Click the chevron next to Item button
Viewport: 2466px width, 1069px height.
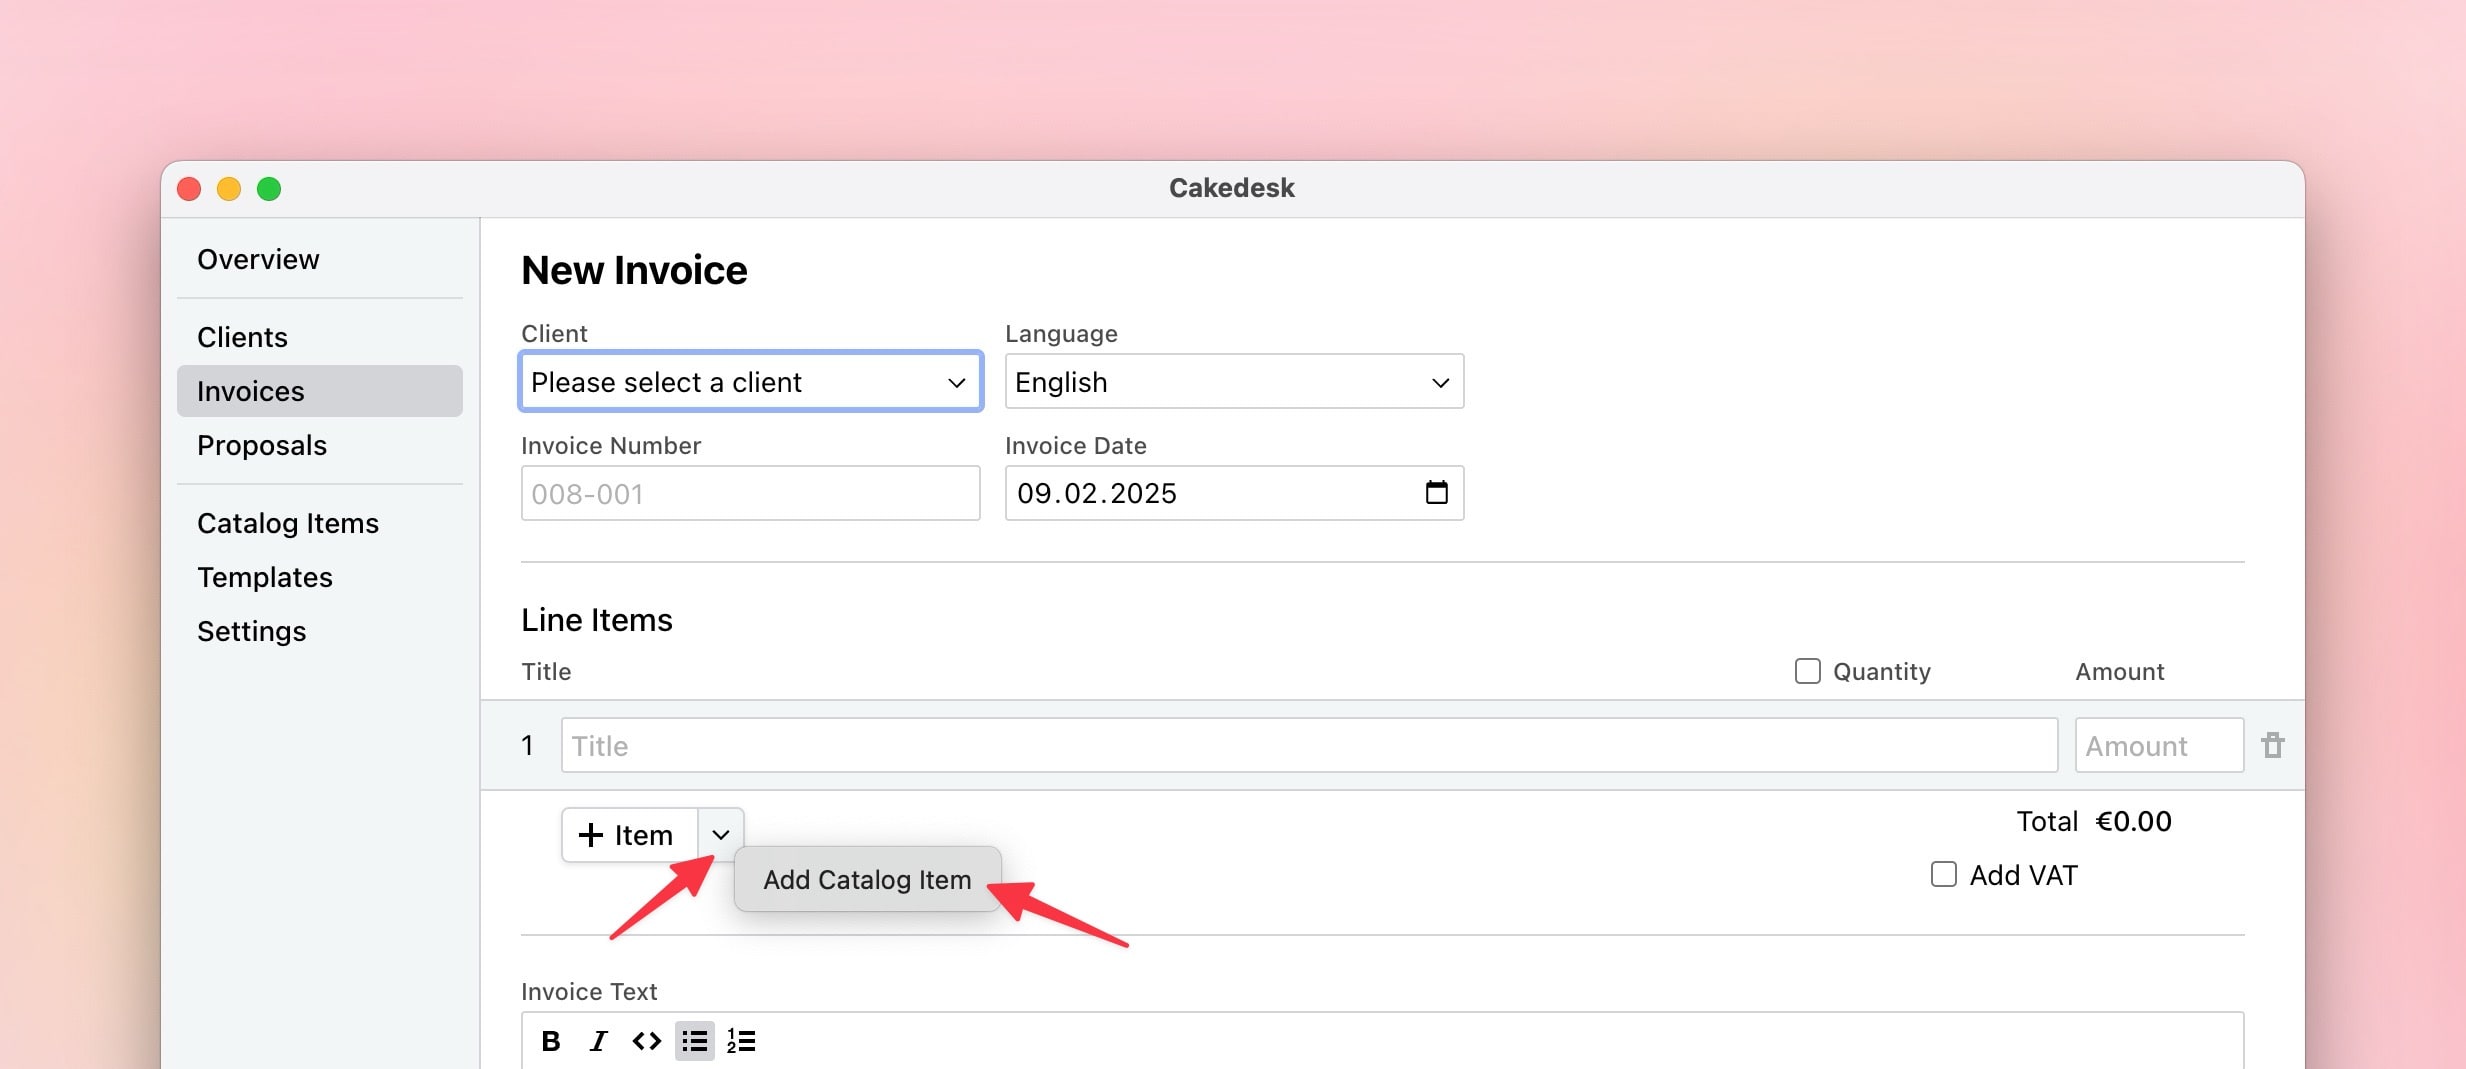click(x=720, y=835)
